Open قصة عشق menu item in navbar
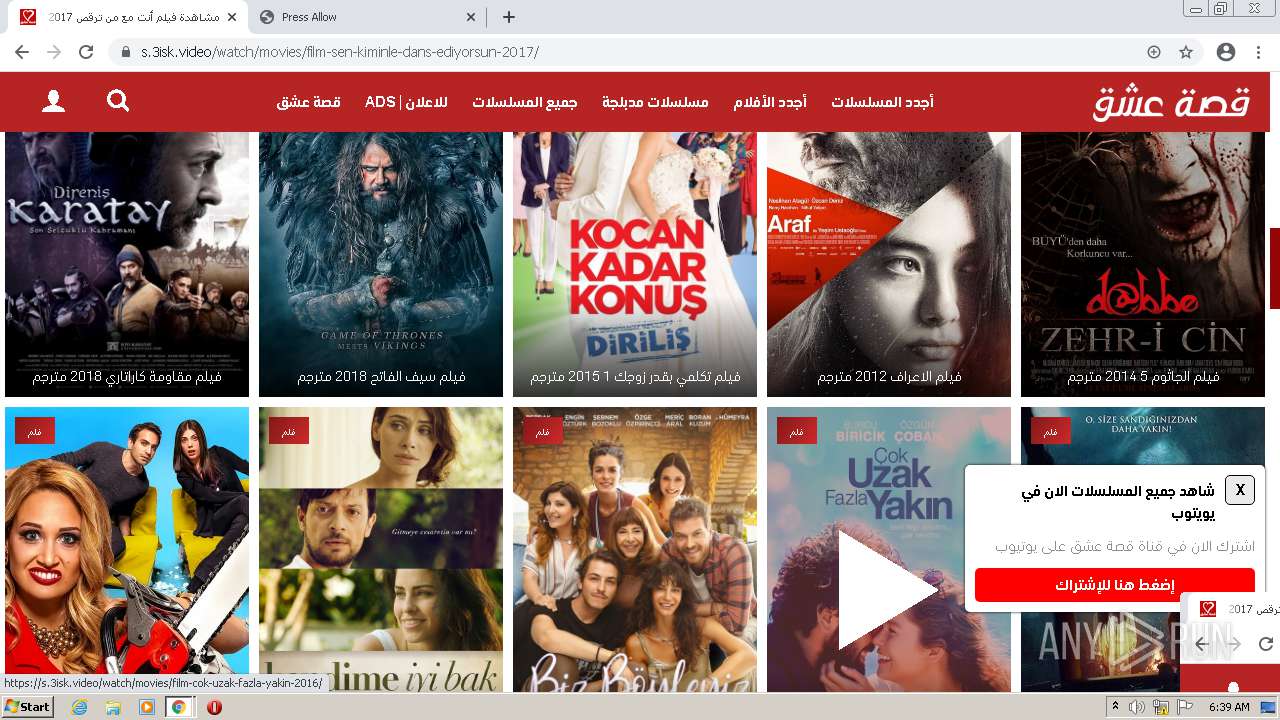This screenshot has height=720, width=1280. [309, 102]
